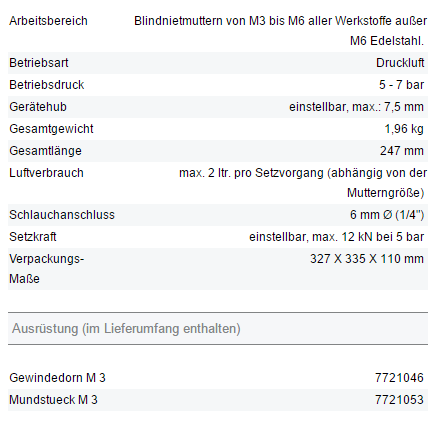The image size is (436, 421).
Task: Click the Gesamtgewicht 1,96 kg value
Action: [x=404, y=129]
